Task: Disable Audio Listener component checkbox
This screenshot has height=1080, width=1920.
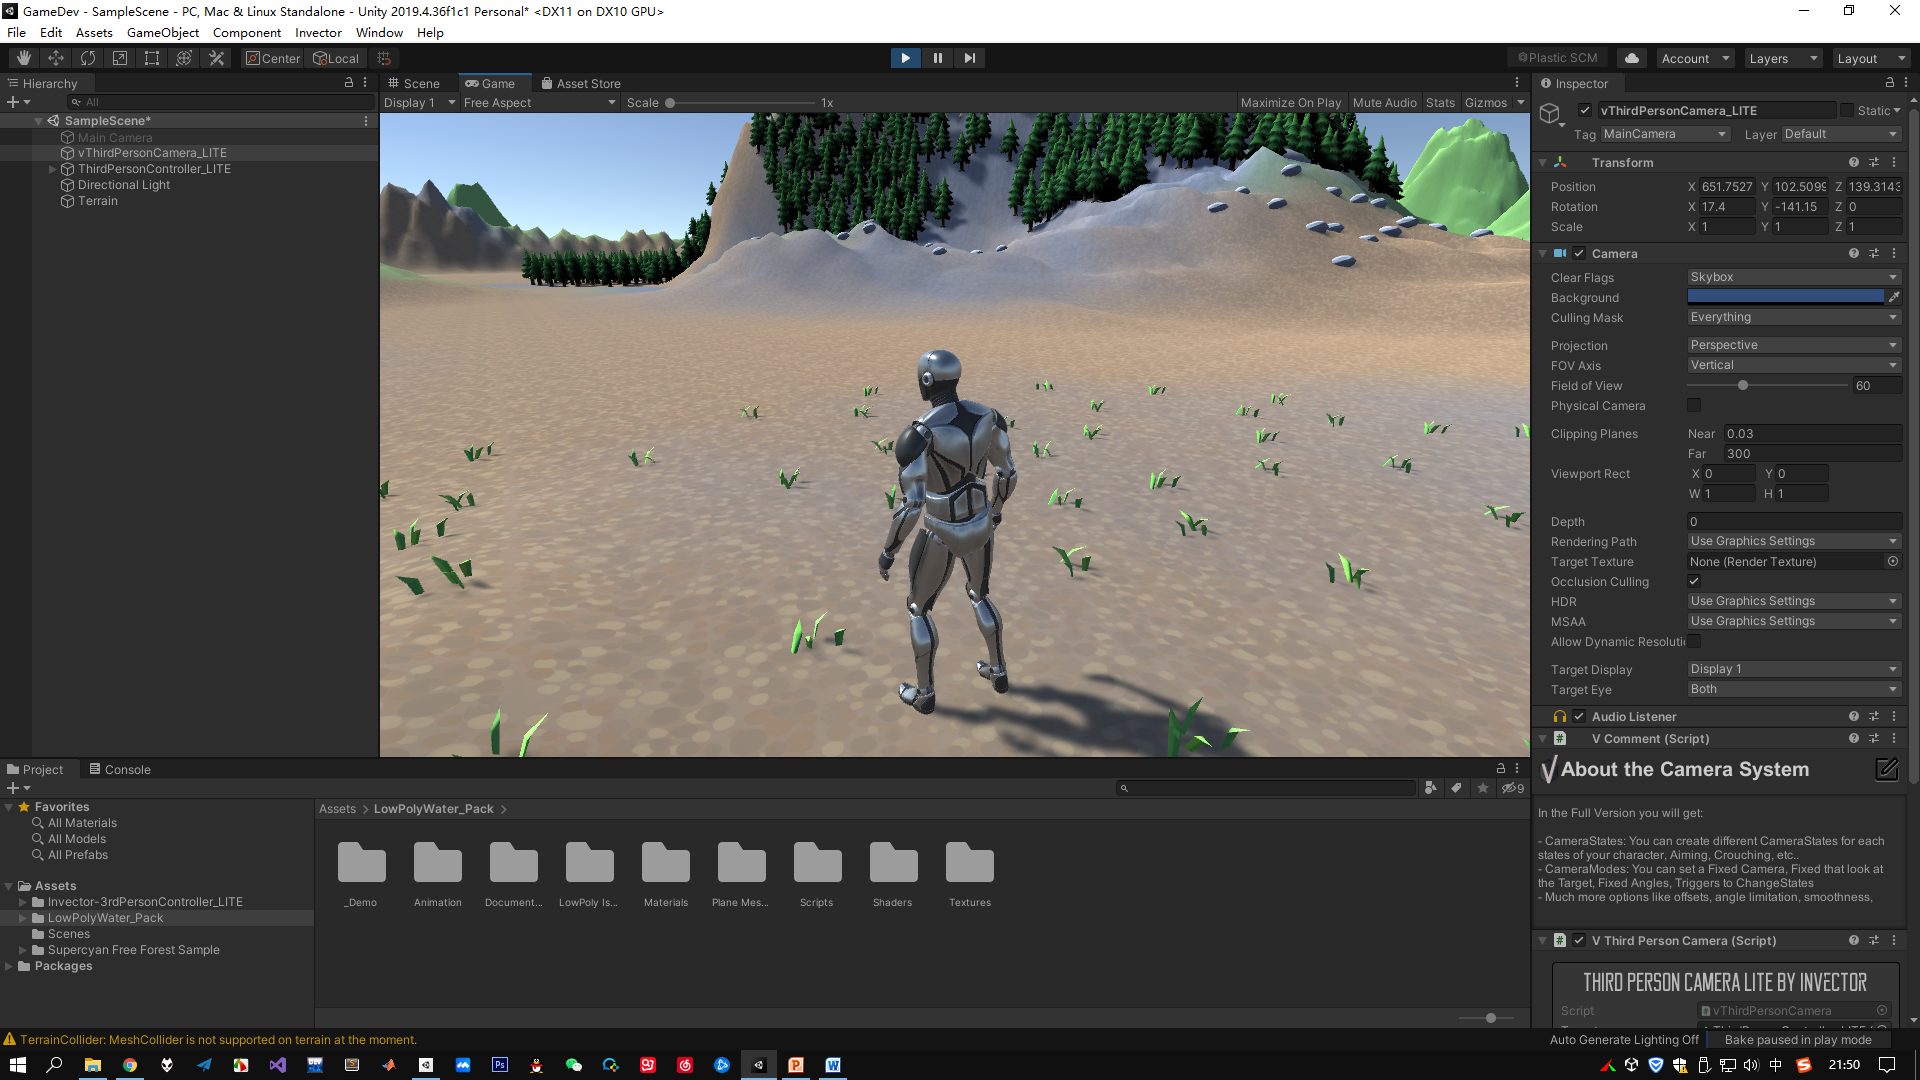Action: point(1579,716)
